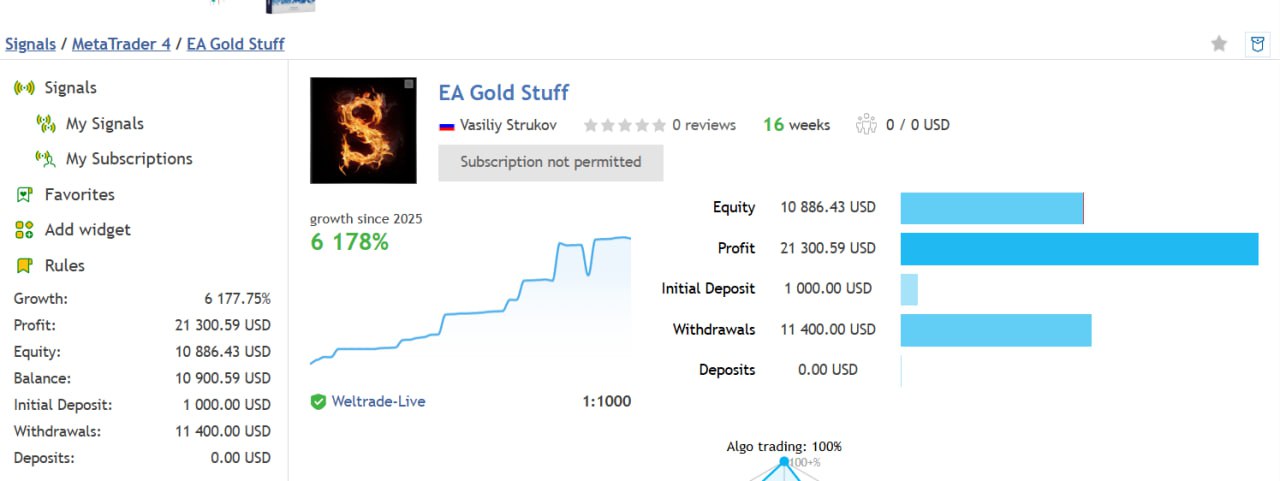This screenshot has height=481, width=1280.
Task: Open the Signals sidebar menu item
Action: point(70,88)
